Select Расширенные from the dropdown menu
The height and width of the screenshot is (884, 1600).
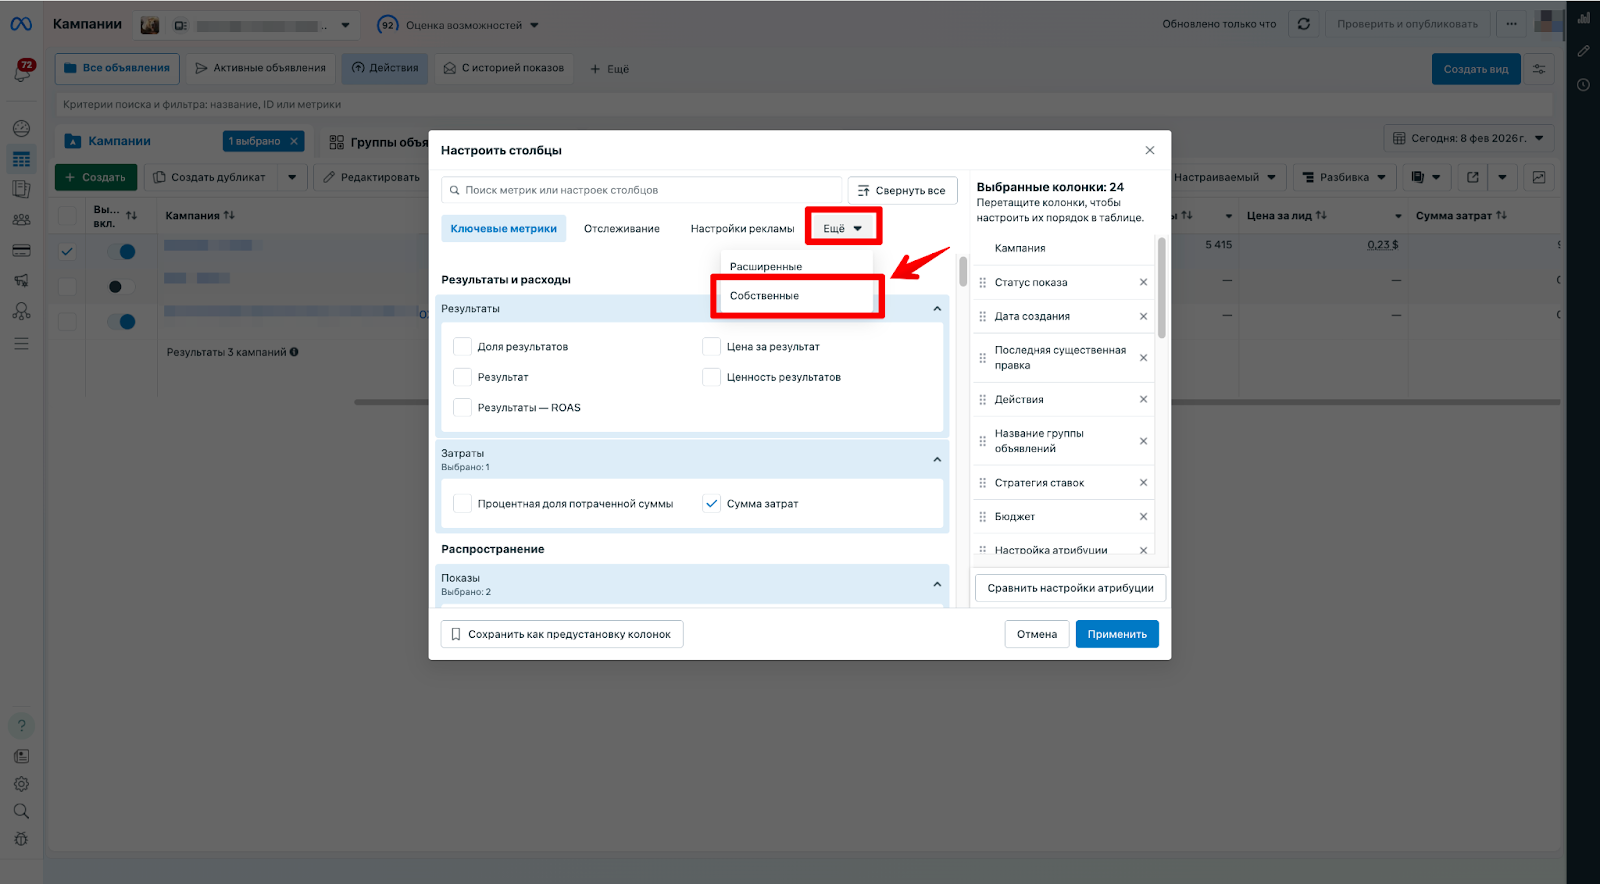[796, 267]
